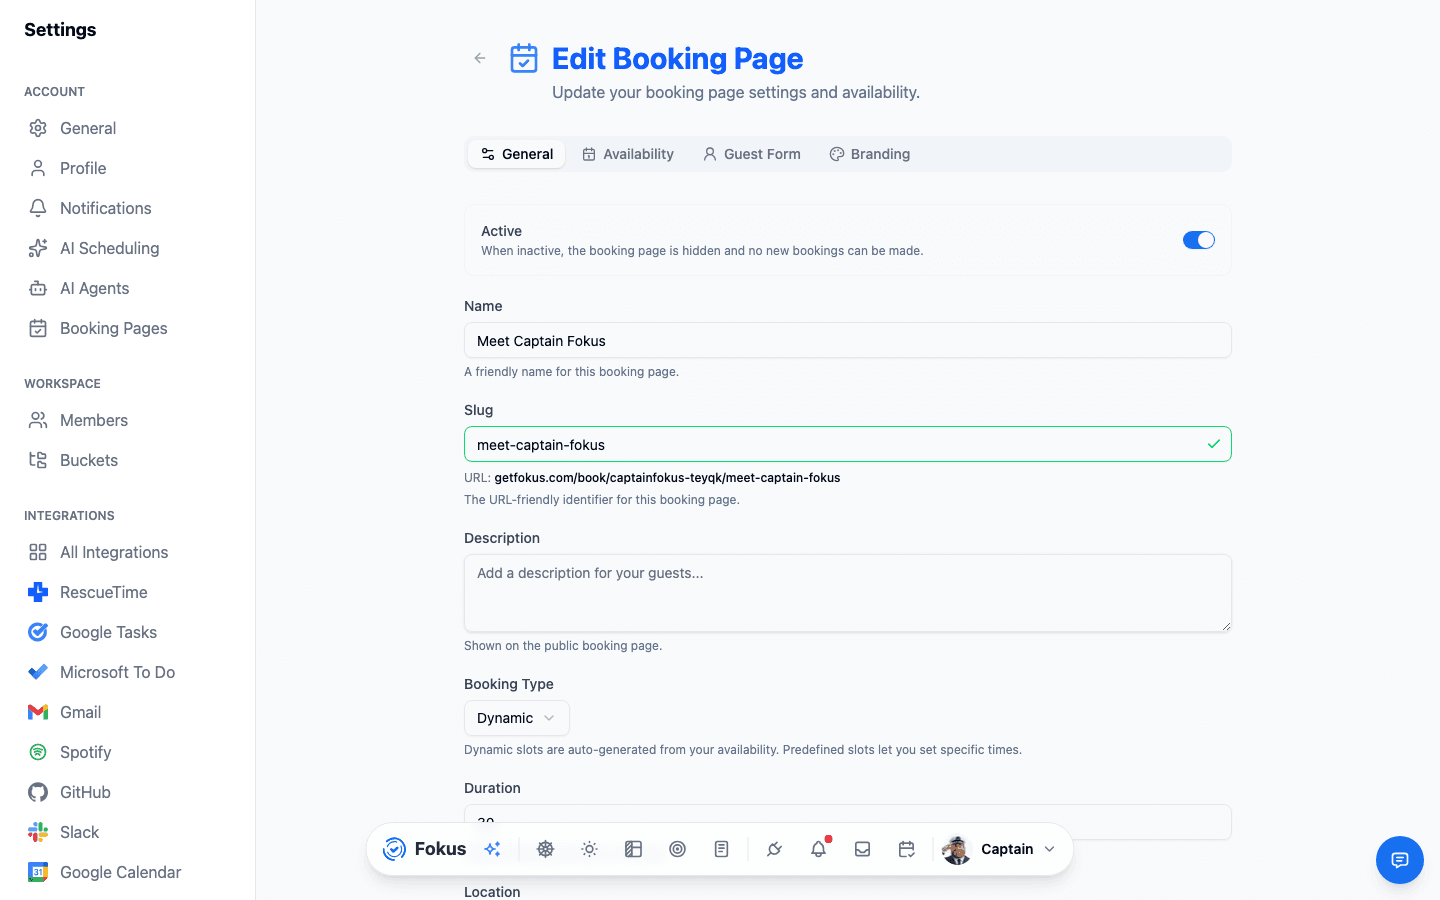
Task: Click the Captain avatar picture
Action: point(957,849)
